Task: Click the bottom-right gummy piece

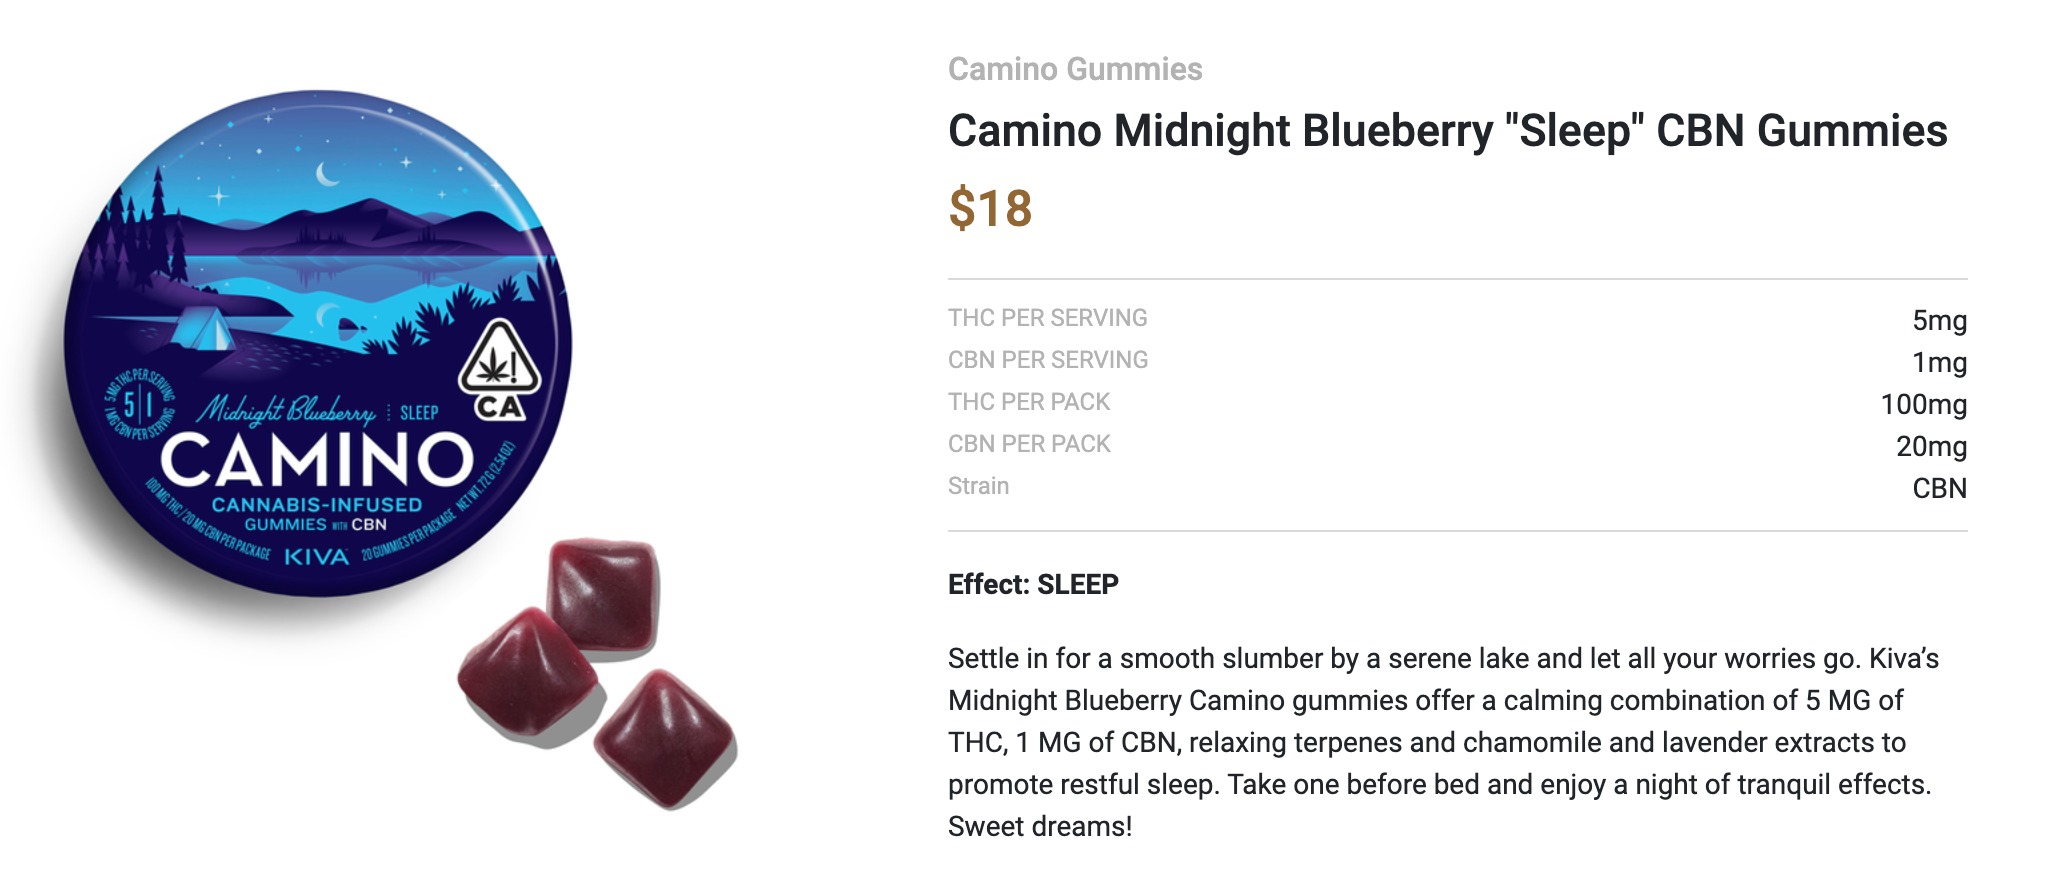Action: (665, 737)
